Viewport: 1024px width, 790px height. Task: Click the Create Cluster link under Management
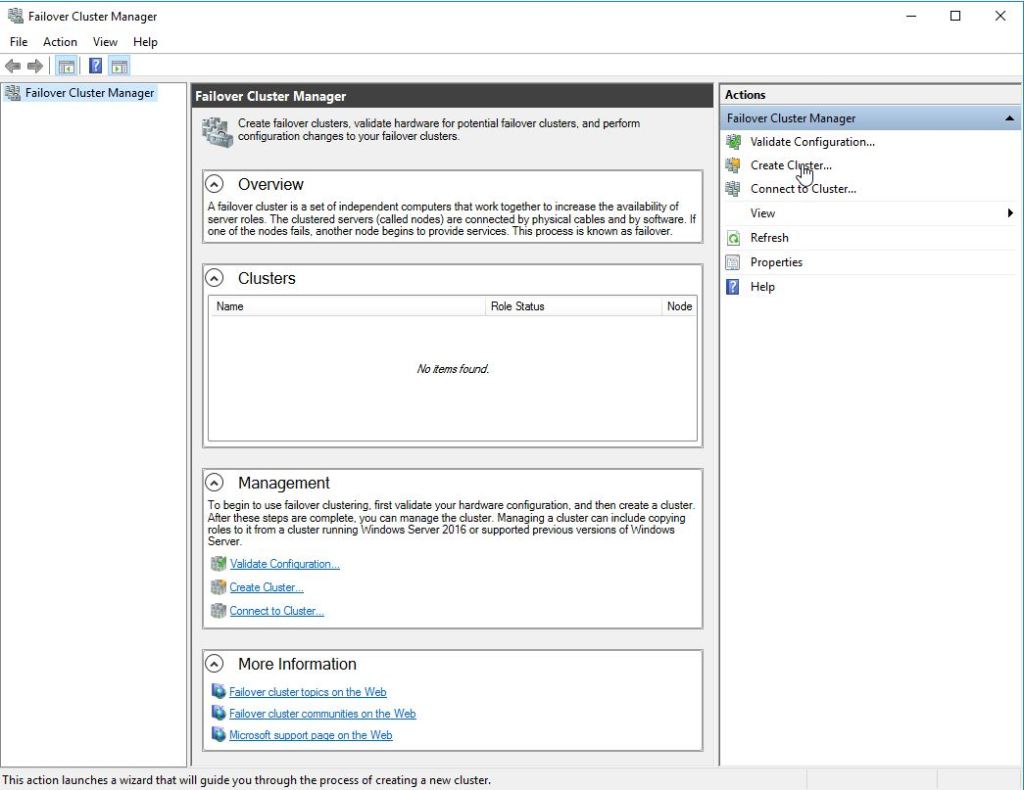click(x=266, y=587)
